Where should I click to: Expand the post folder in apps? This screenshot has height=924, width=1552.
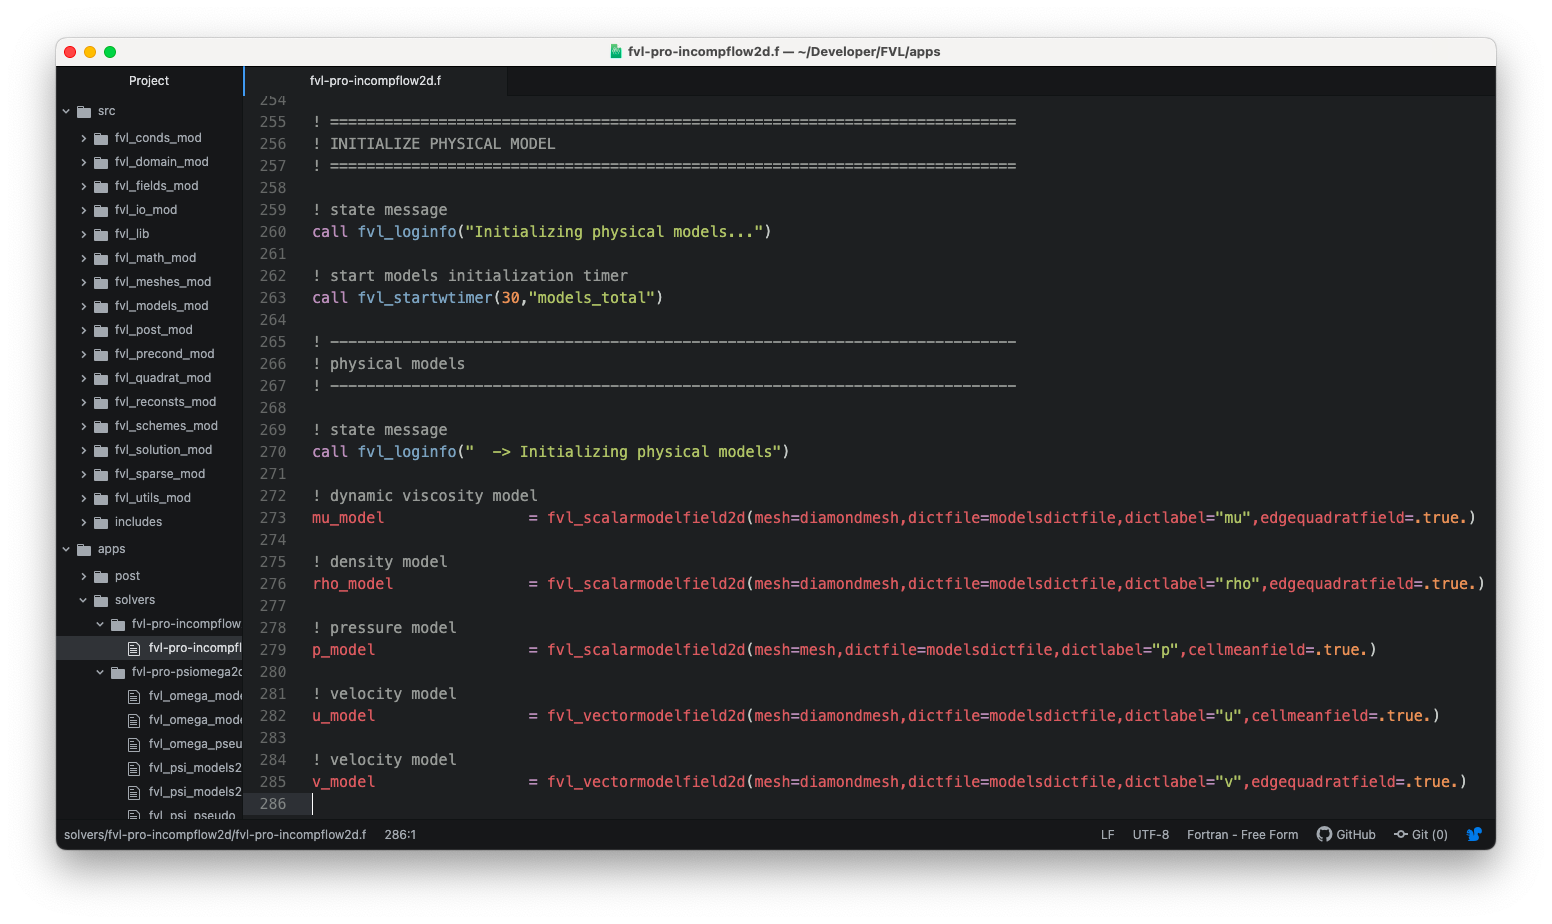84,576
